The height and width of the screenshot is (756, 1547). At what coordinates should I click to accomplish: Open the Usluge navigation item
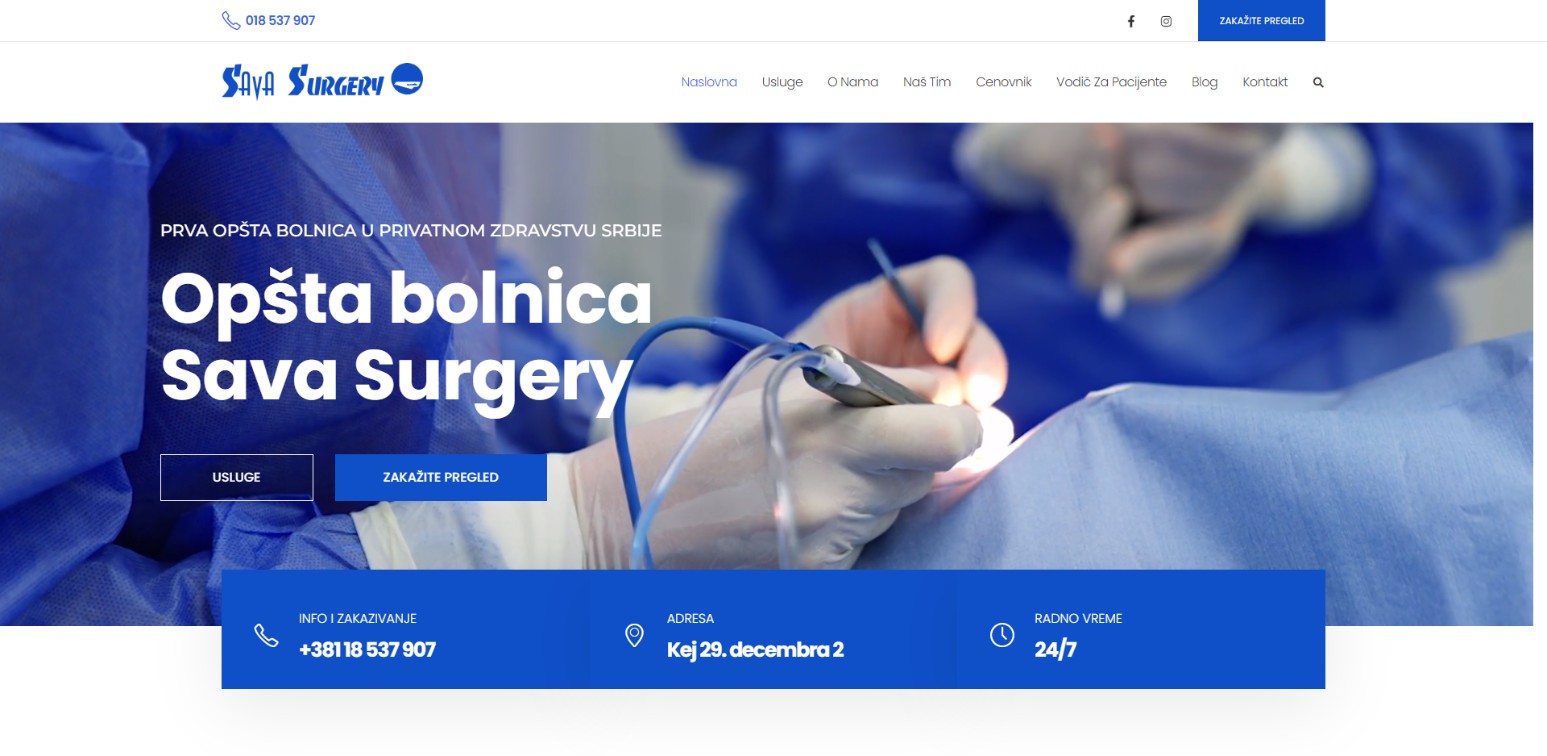click(782, 82)
